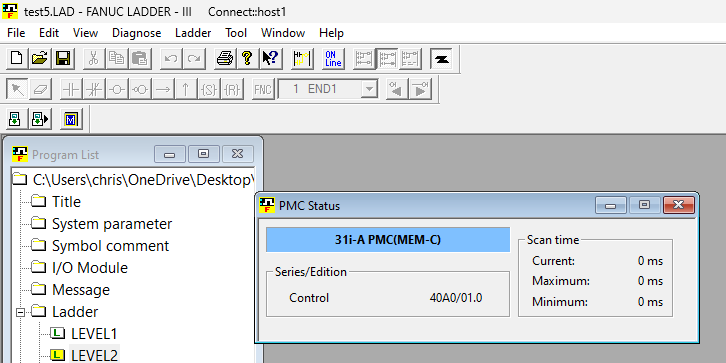Toggle the ON Line connection button
The image size is (726, 363).
pyautogui.click(x=333, y=58)
